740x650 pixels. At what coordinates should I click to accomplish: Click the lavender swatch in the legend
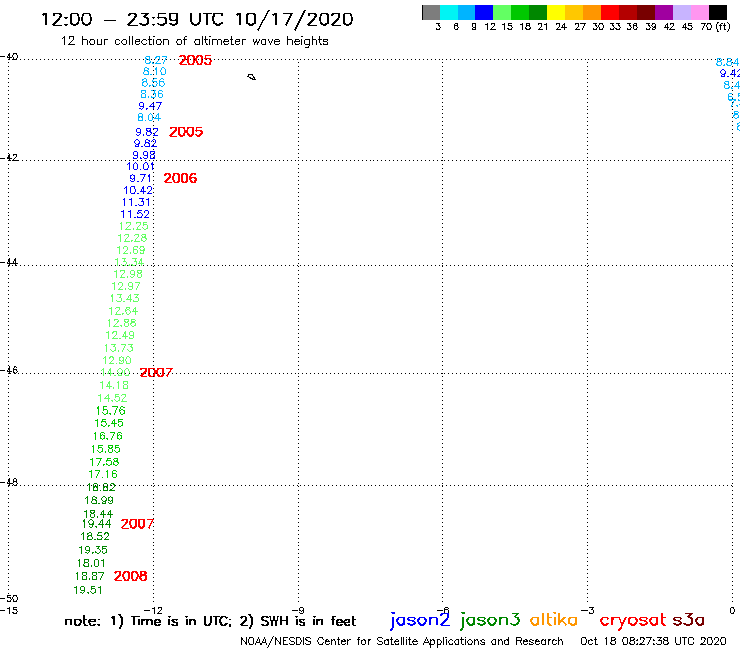682,12
